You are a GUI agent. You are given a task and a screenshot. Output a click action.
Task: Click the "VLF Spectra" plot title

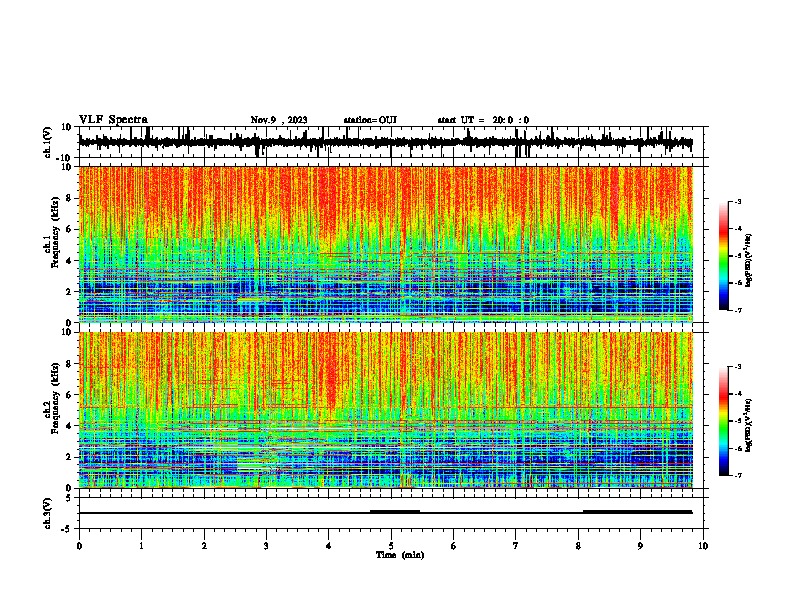113,120
